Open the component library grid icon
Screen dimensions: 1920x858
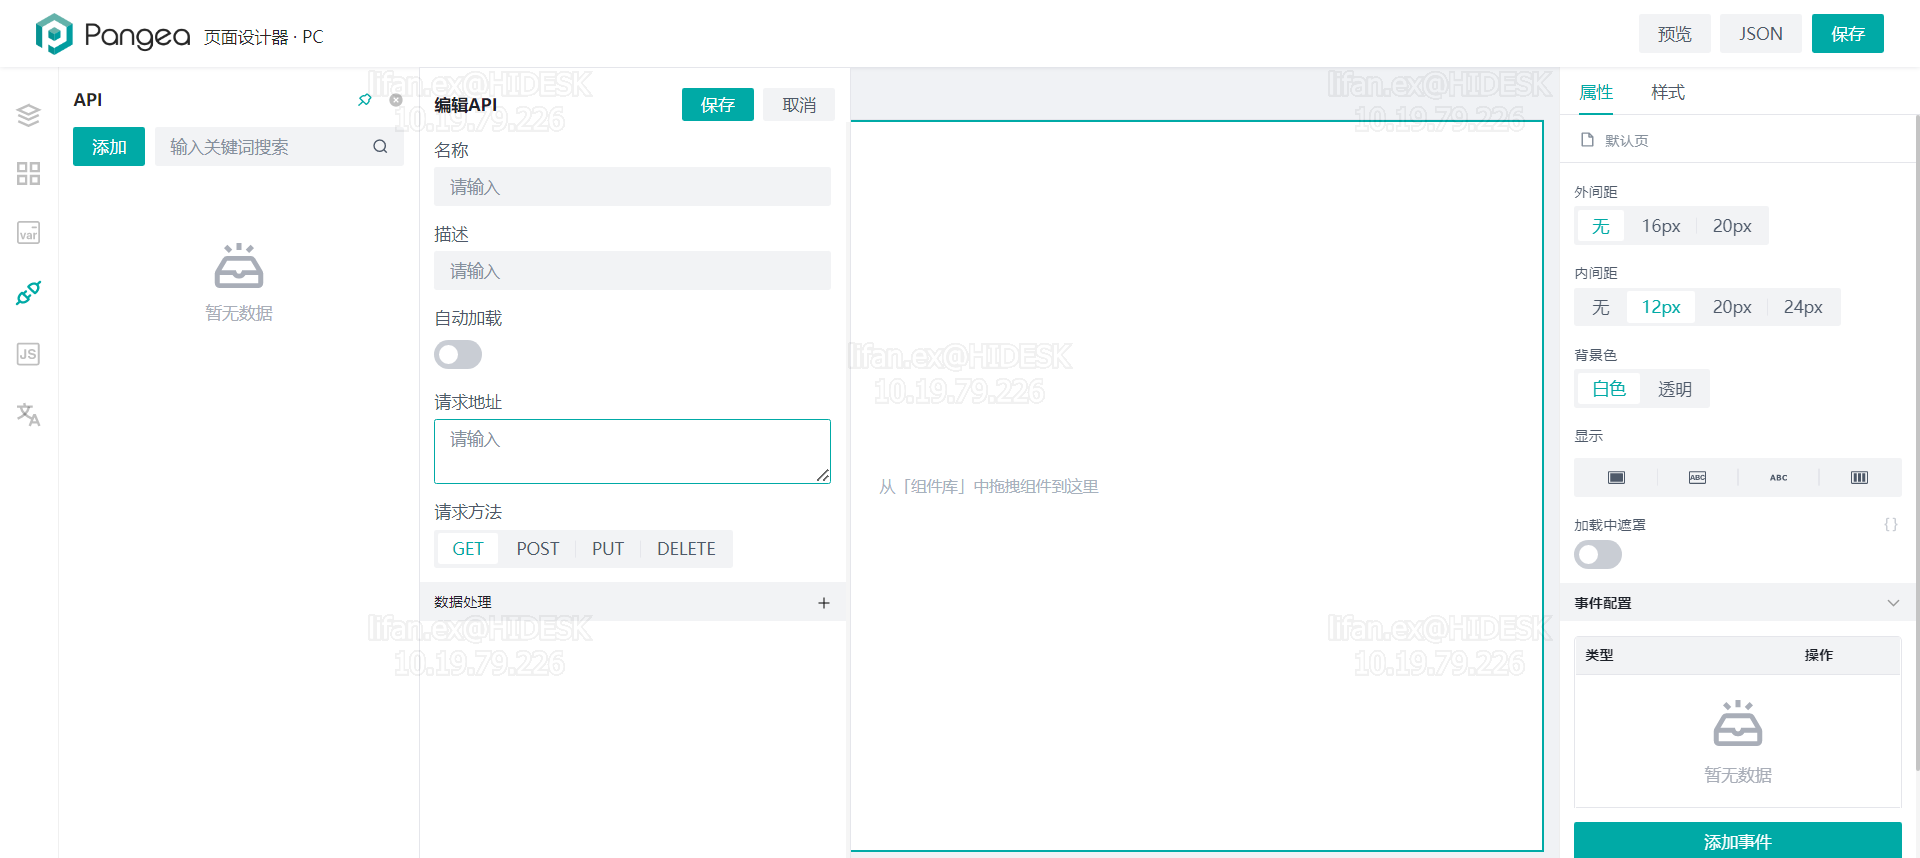pos(28,174)
